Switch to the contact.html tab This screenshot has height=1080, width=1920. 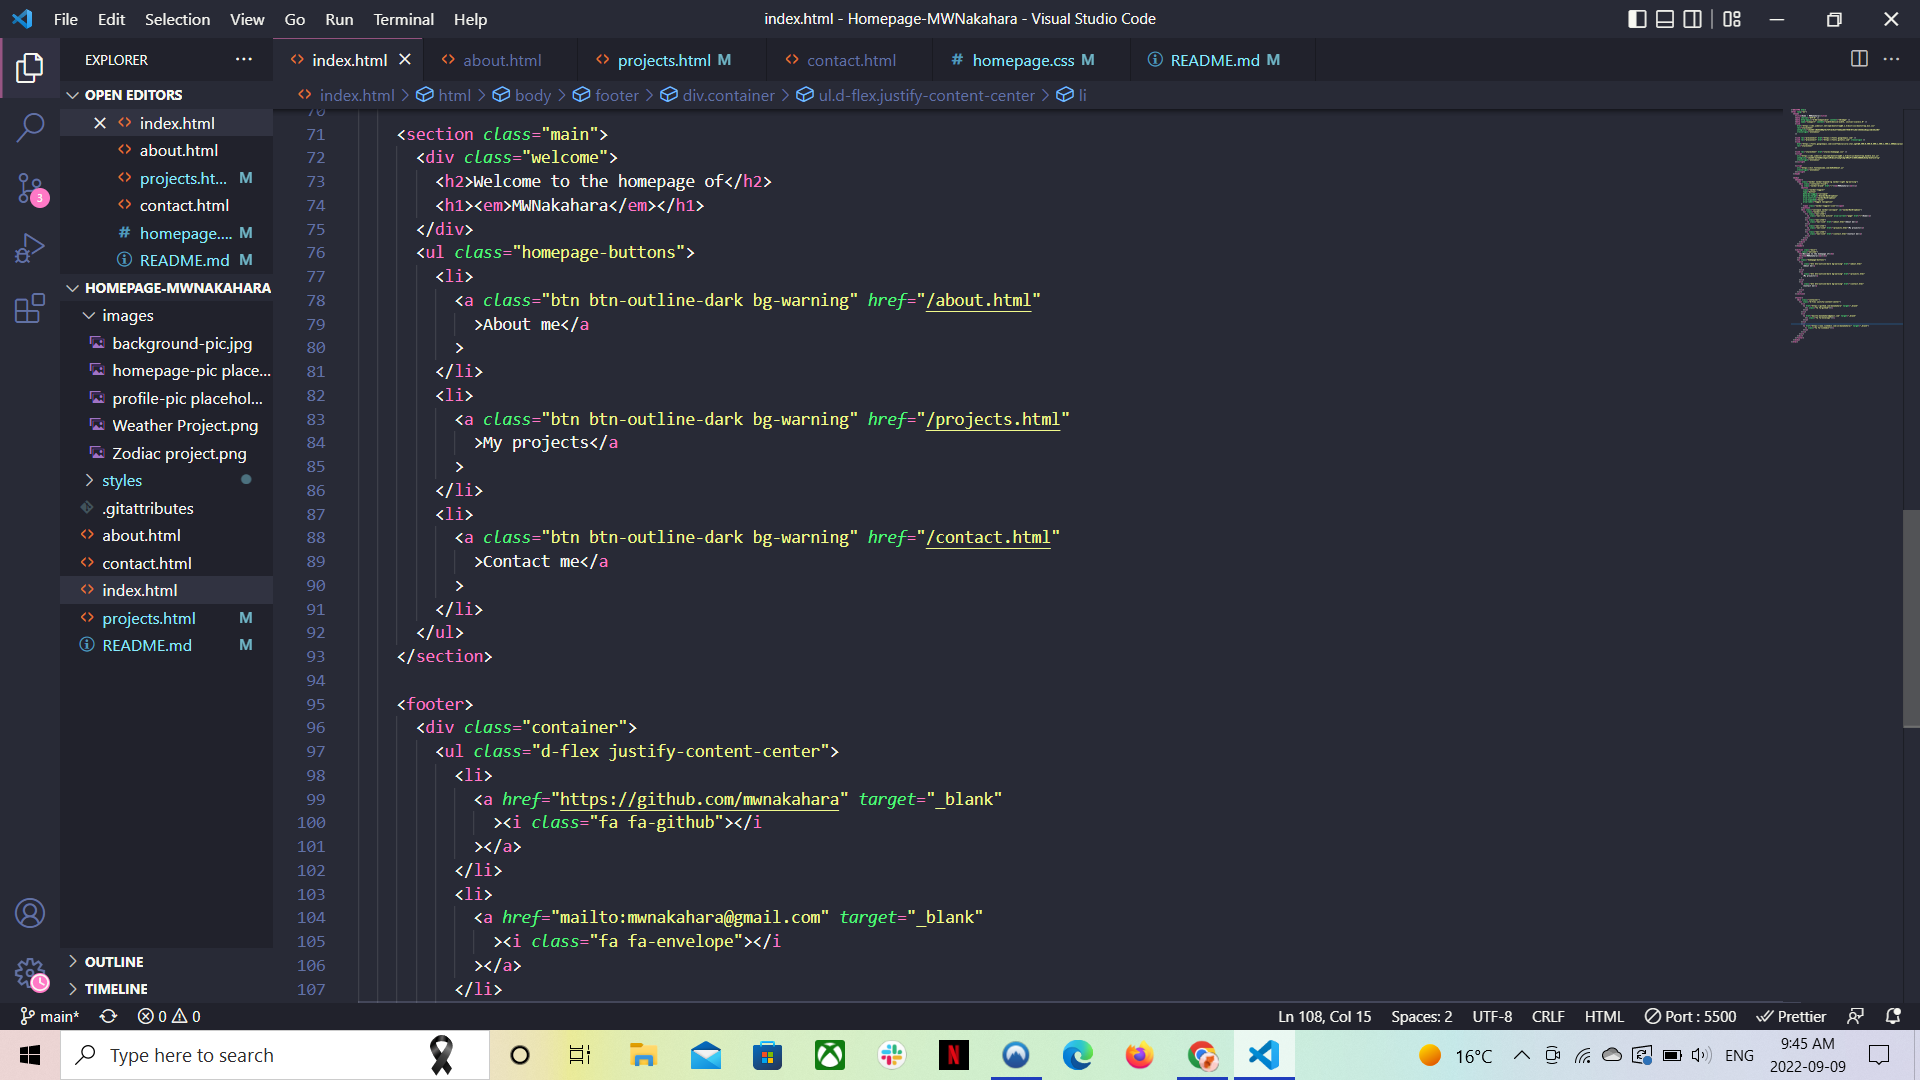pos(850,60)
